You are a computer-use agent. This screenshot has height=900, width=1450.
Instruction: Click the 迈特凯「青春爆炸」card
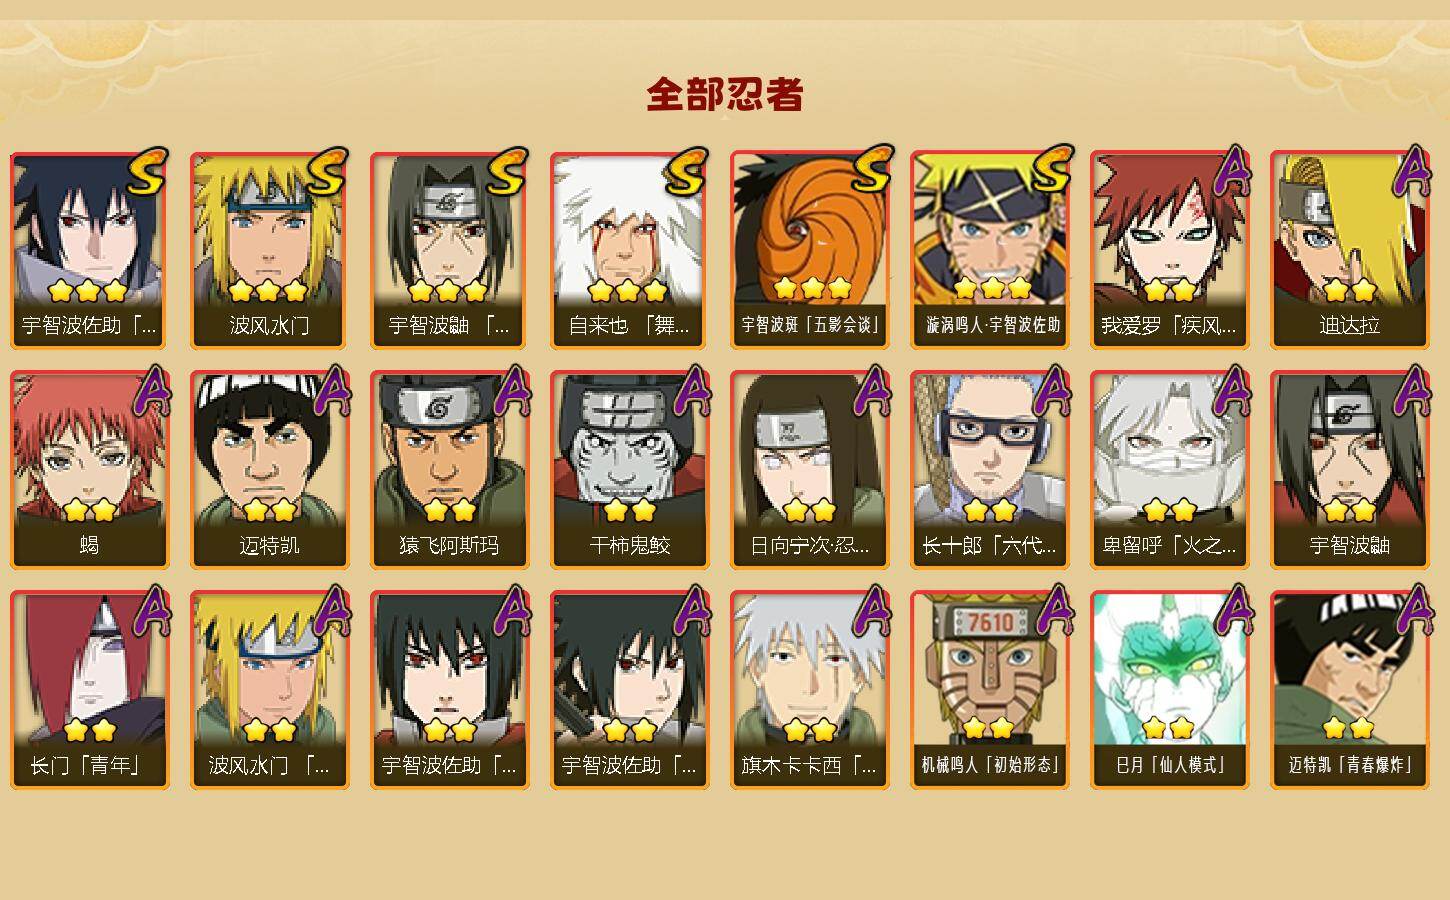(1349, 690)
